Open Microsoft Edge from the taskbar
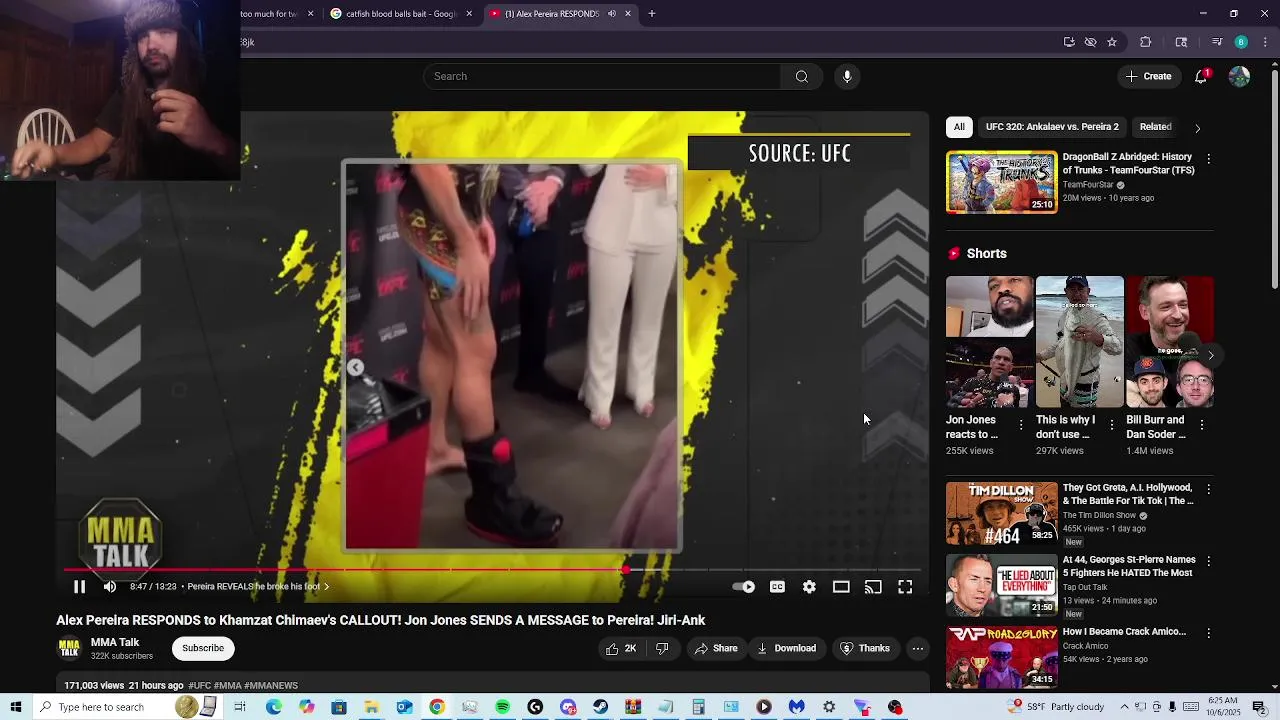 [x=274, y=707]
